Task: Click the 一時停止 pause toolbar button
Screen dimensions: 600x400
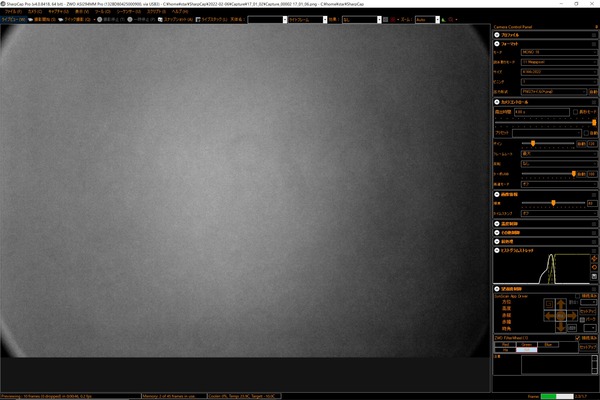Action: point(141,19)
